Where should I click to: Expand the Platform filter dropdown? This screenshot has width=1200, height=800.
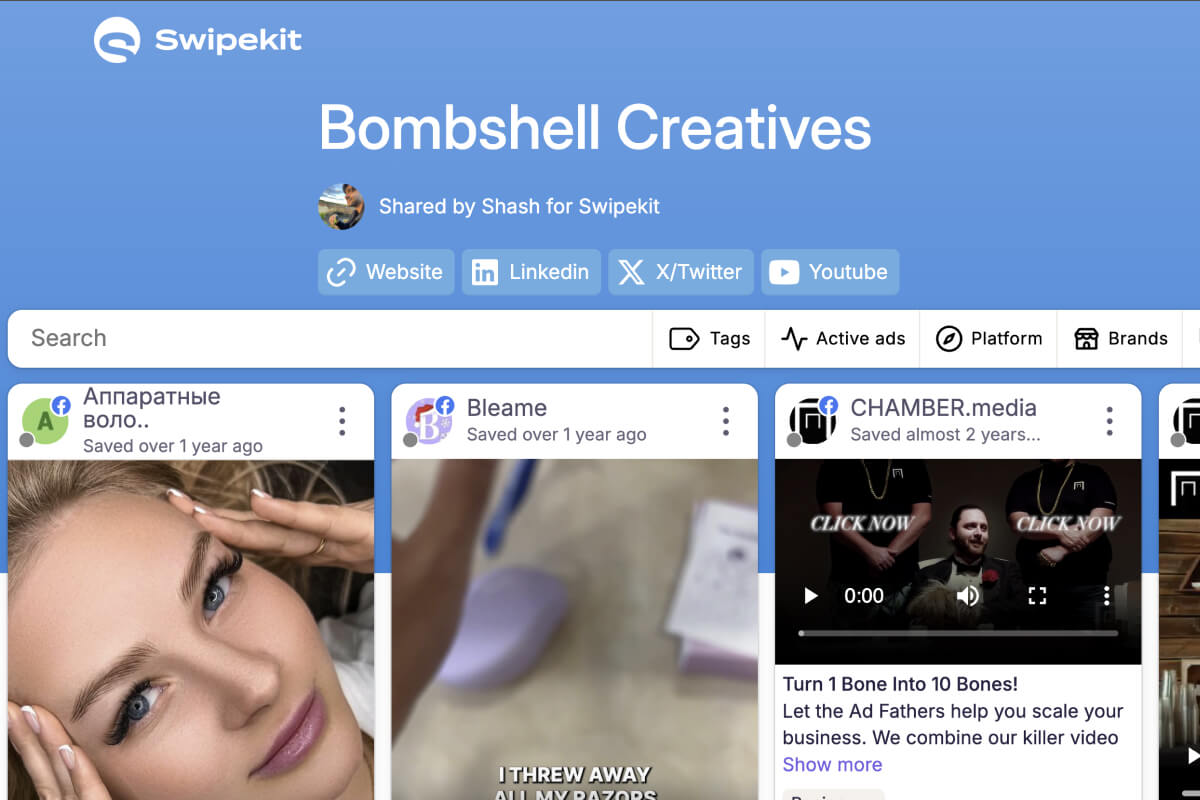pyautogui.click(x=989, y=339)
